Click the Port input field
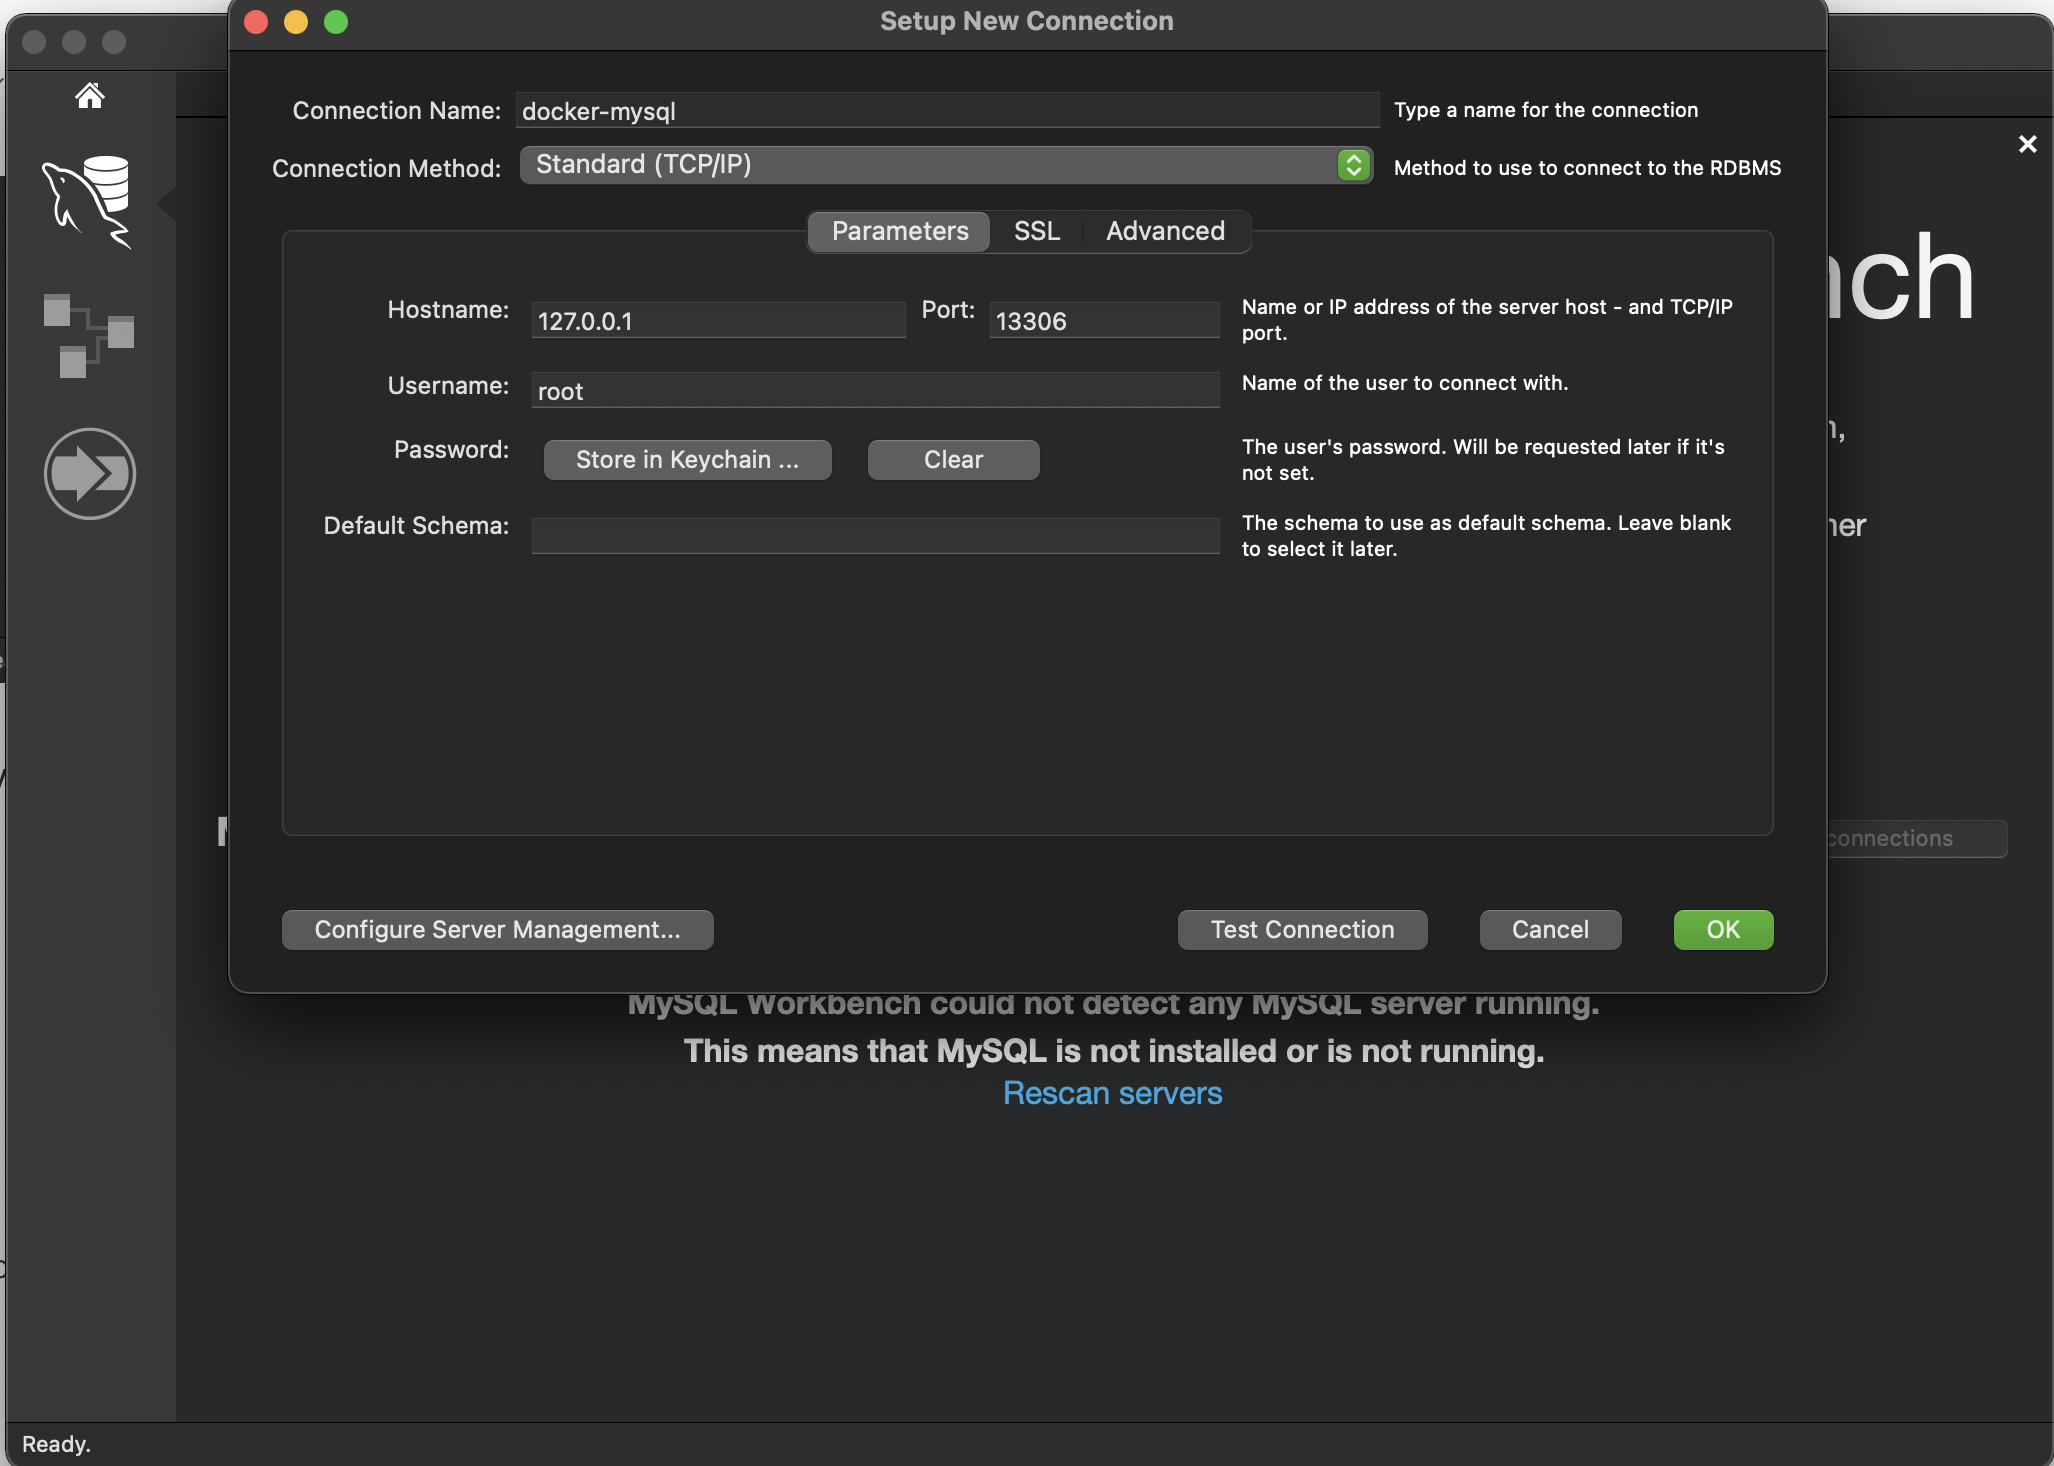The width and height of the screenshot is (2054, 1466). (1103, 321)
